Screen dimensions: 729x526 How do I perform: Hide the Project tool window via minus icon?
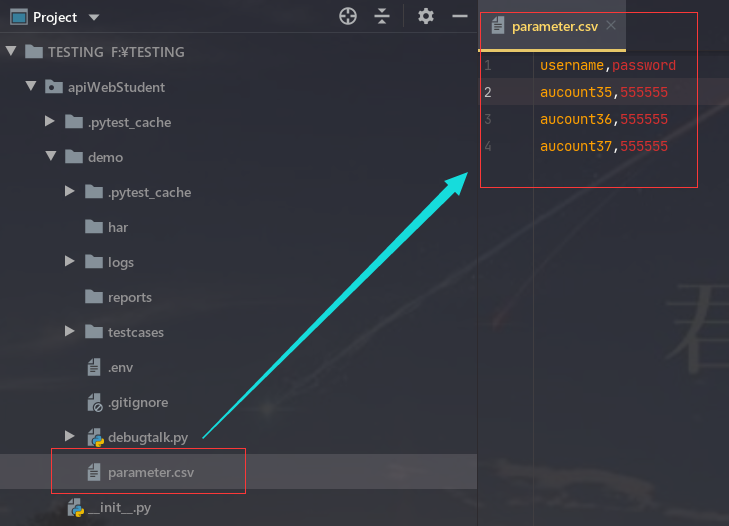(x=460, y=16)
